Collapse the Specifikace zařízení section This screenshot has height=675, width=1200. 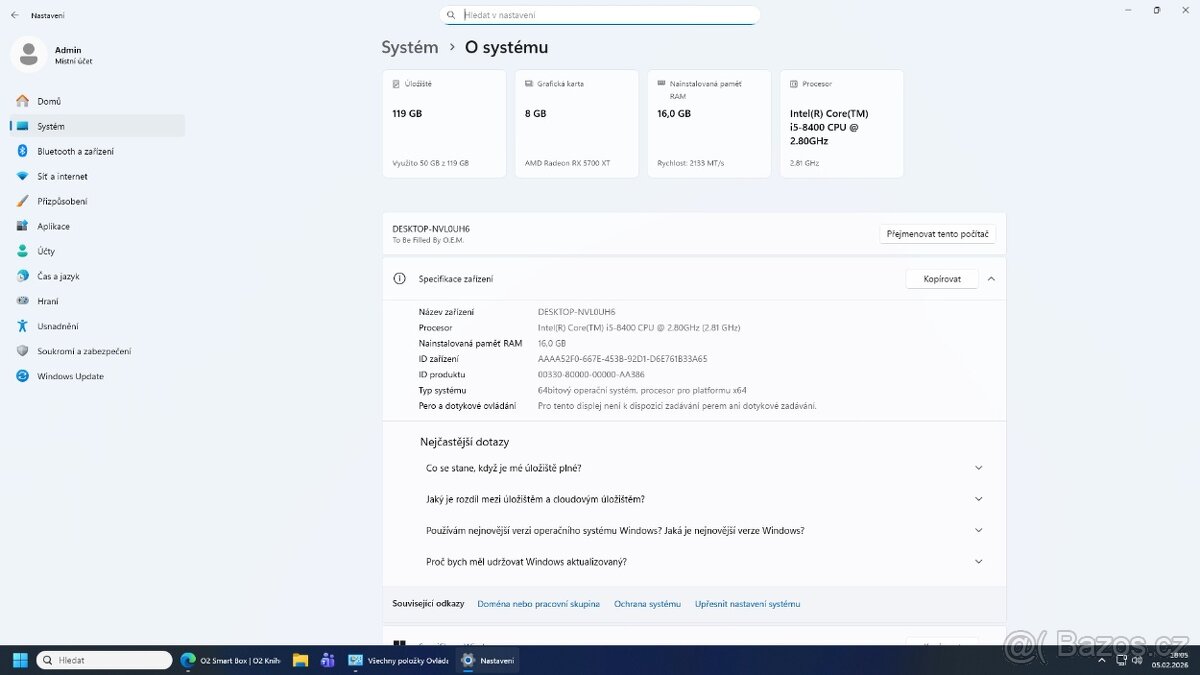(x=990, y=278)
